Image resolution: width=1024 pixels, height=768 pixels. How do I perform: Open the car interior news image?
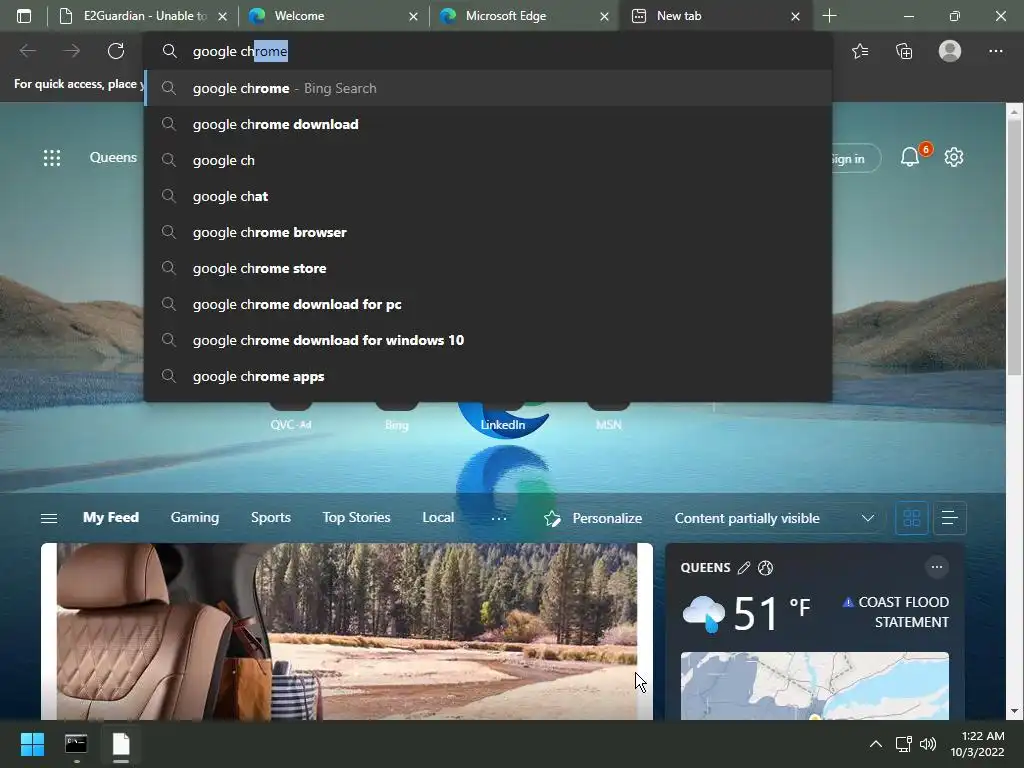tap(347, 632)
